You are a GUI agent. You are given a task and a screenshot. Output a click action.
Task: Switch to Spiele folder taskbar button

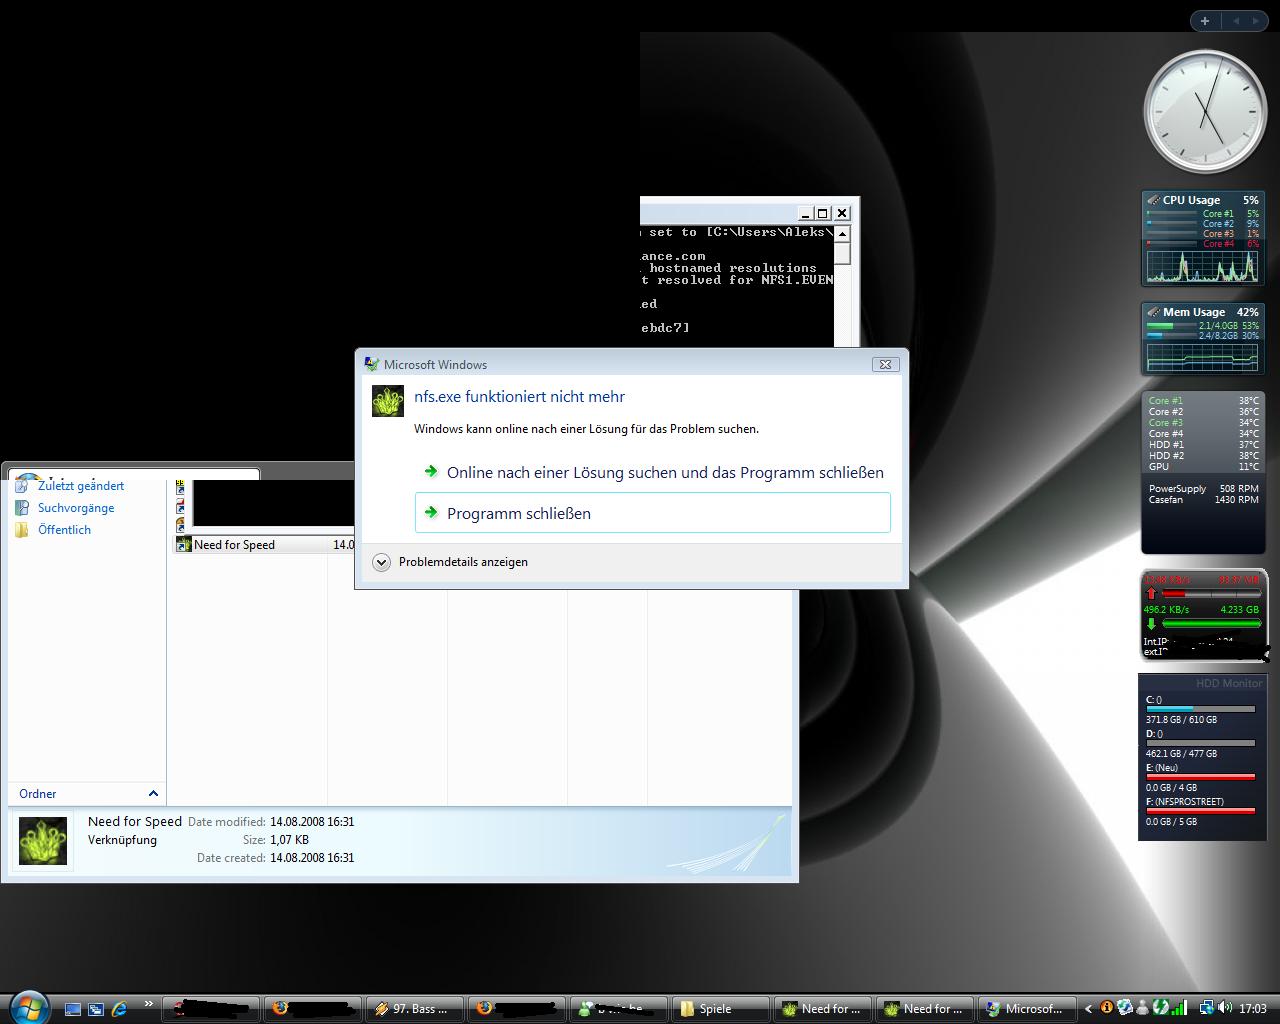pos(719,1009)
